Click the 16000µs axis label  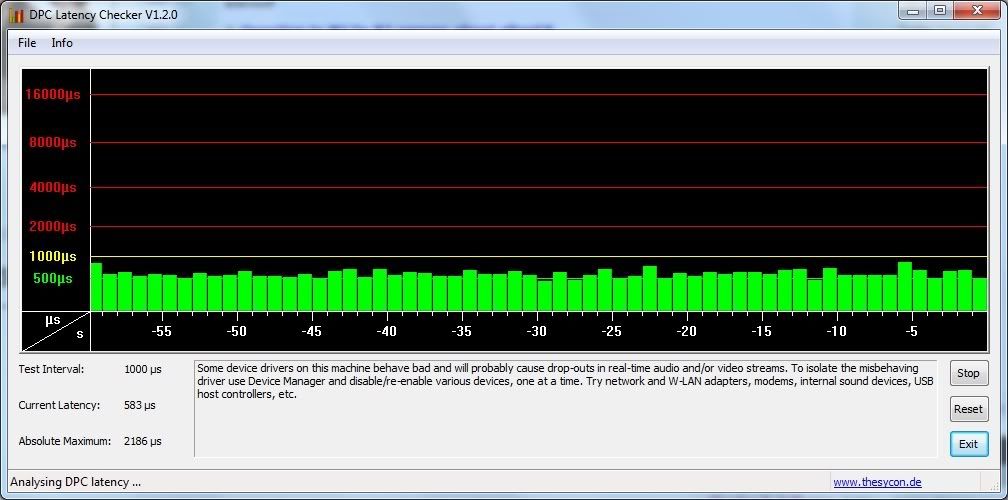click(x=53, y=94)
